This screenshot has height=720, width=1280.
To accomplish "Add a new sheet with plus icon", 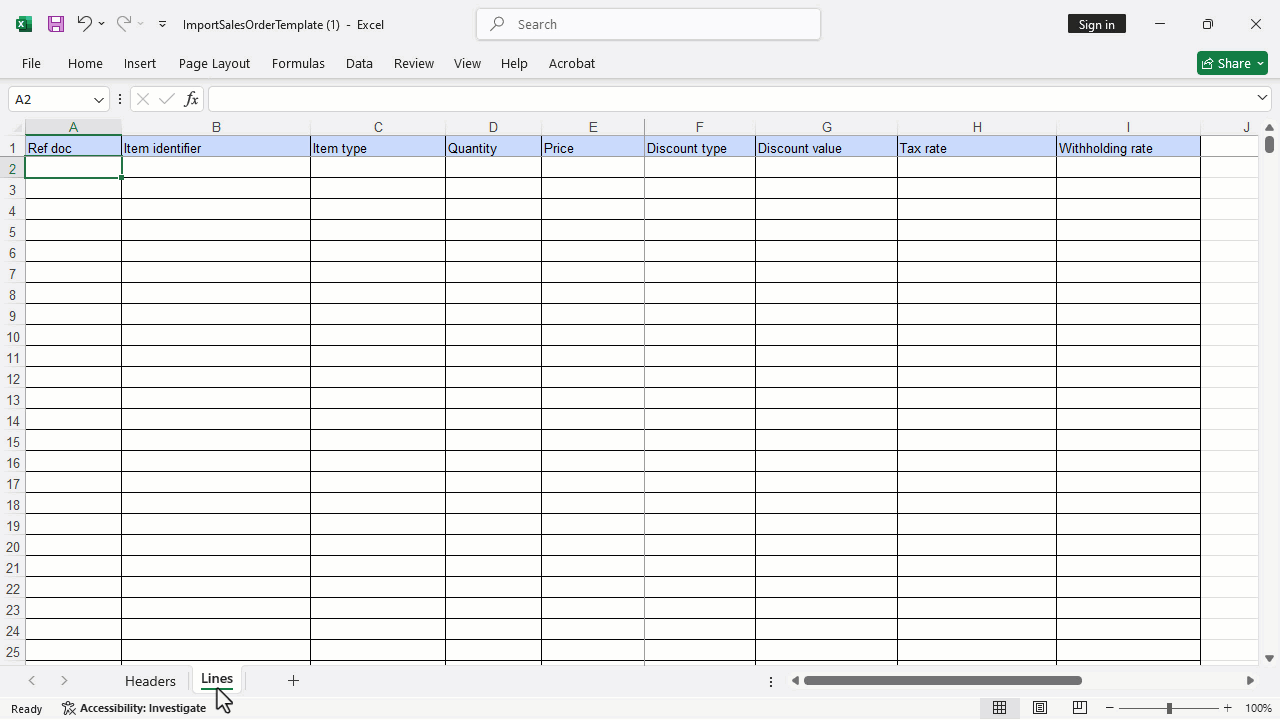I will coord(293,680).
